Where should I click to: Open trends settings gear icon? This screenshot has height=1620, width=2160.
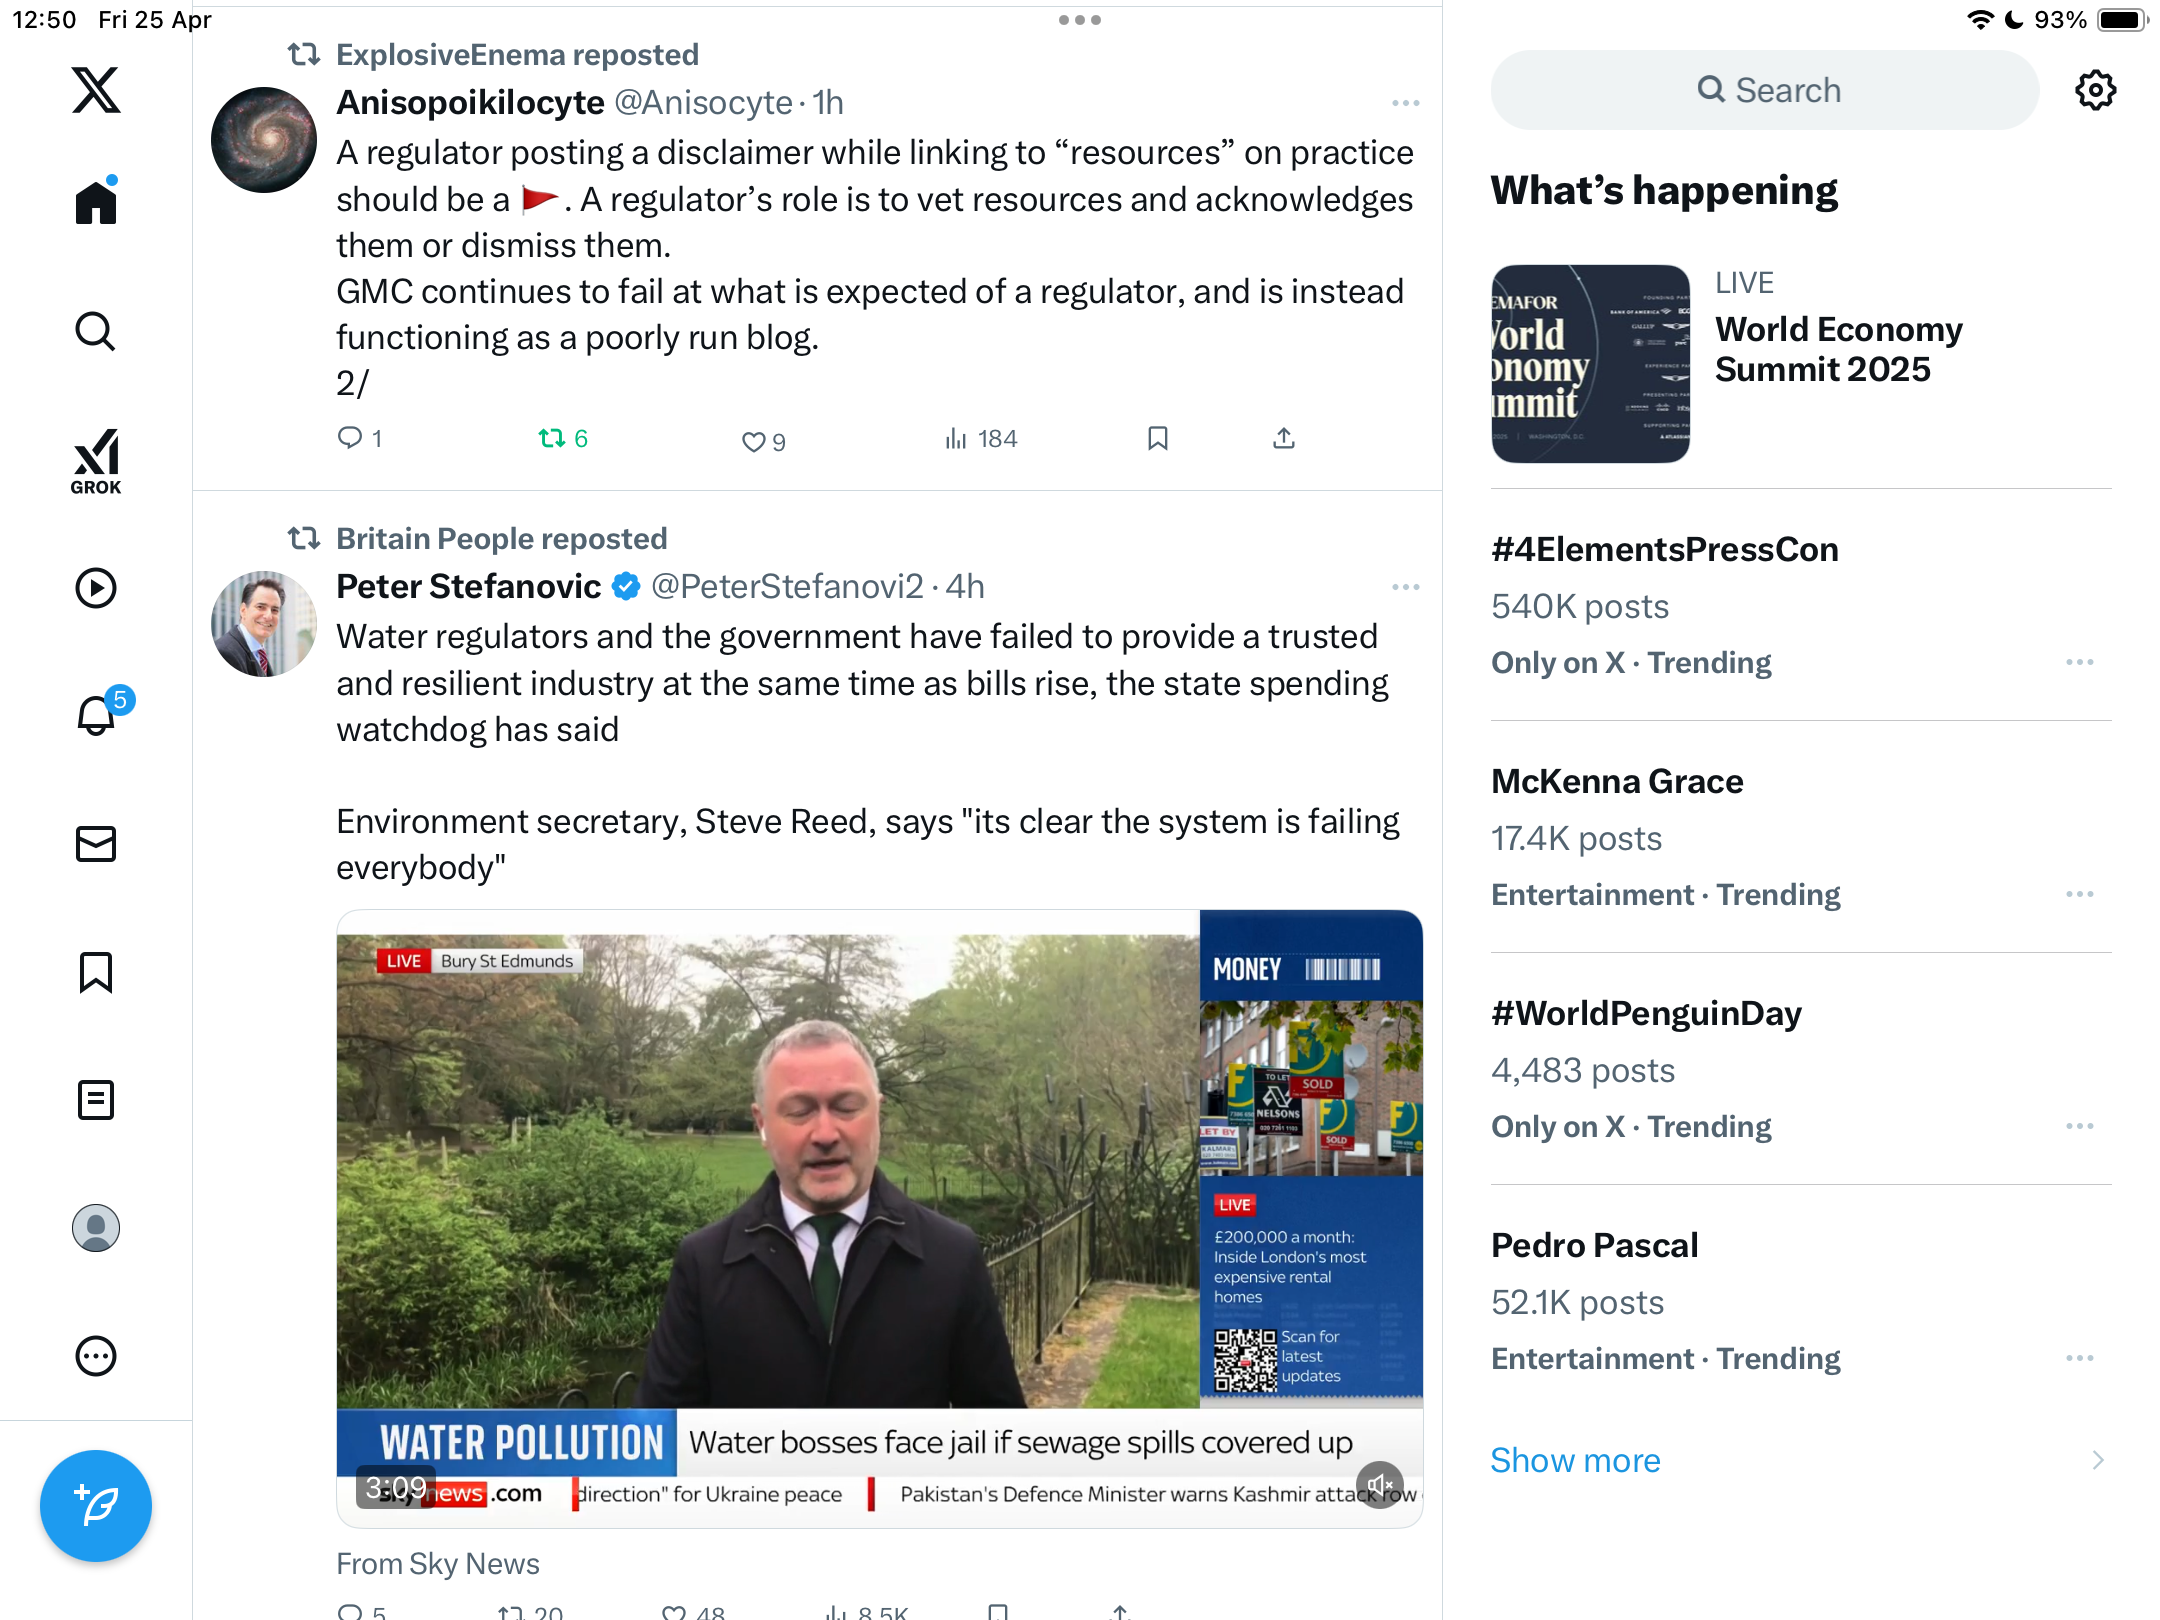[2095, 90]
